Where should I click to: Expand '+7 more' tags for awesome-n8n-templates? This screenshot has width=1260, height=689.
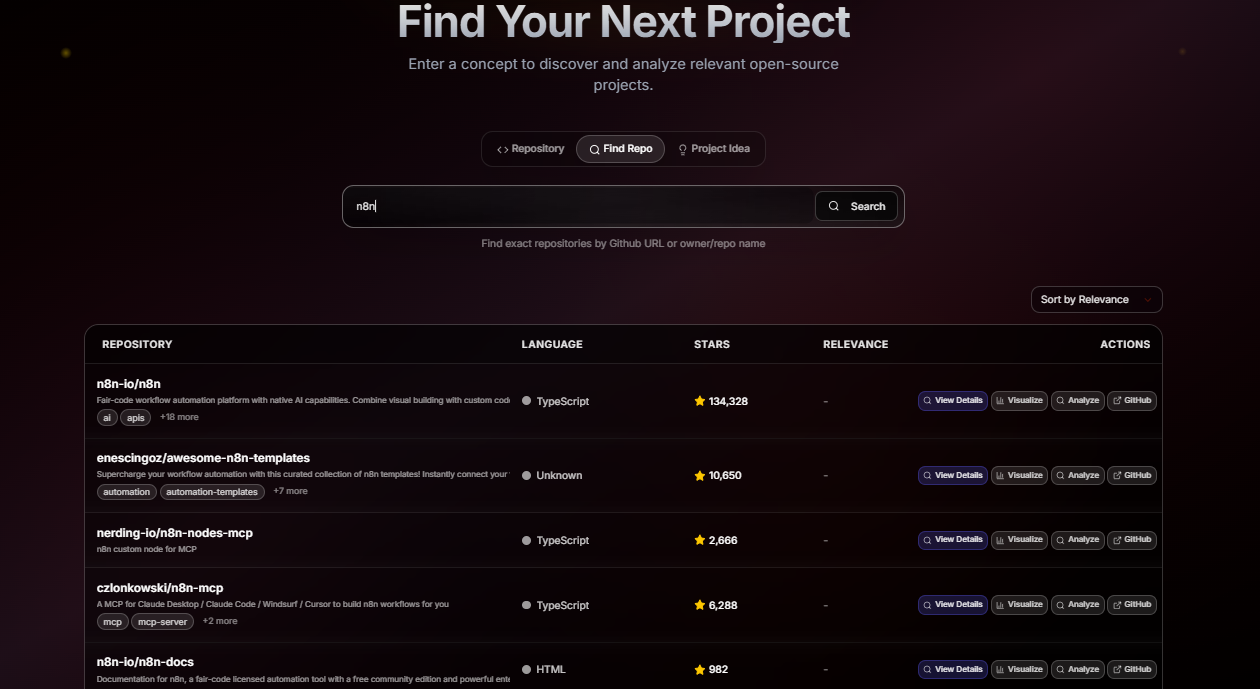[290, 492]
